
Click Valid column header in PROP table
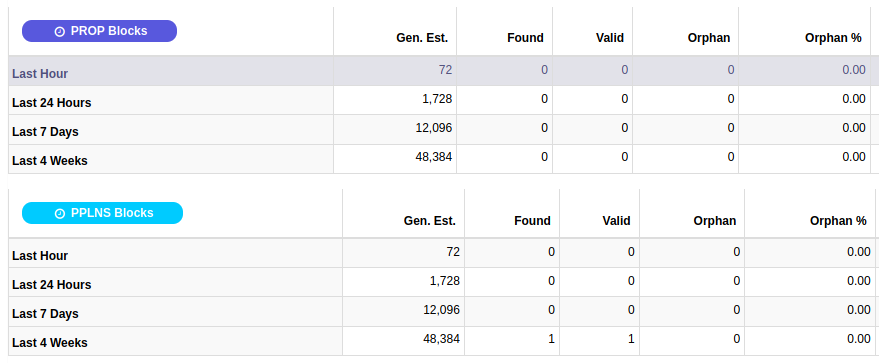tap(610, 38)
